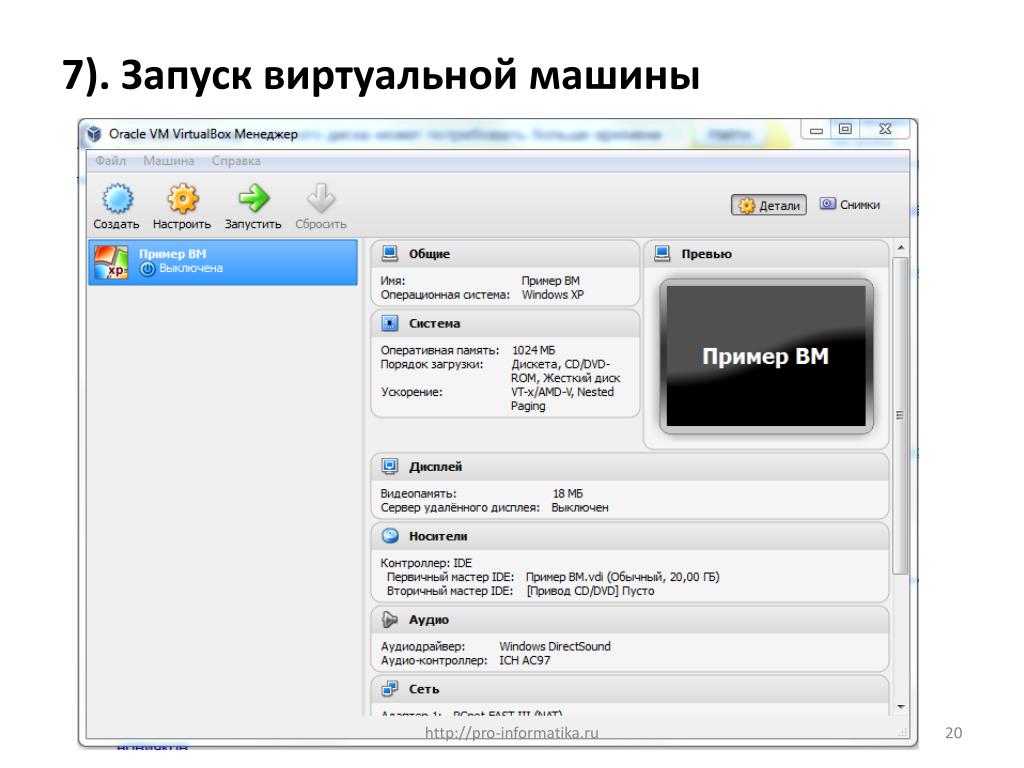Minimize the VirtualBox Менеджер window
This screenshot has height=768, width=1024.
(816, 129)
